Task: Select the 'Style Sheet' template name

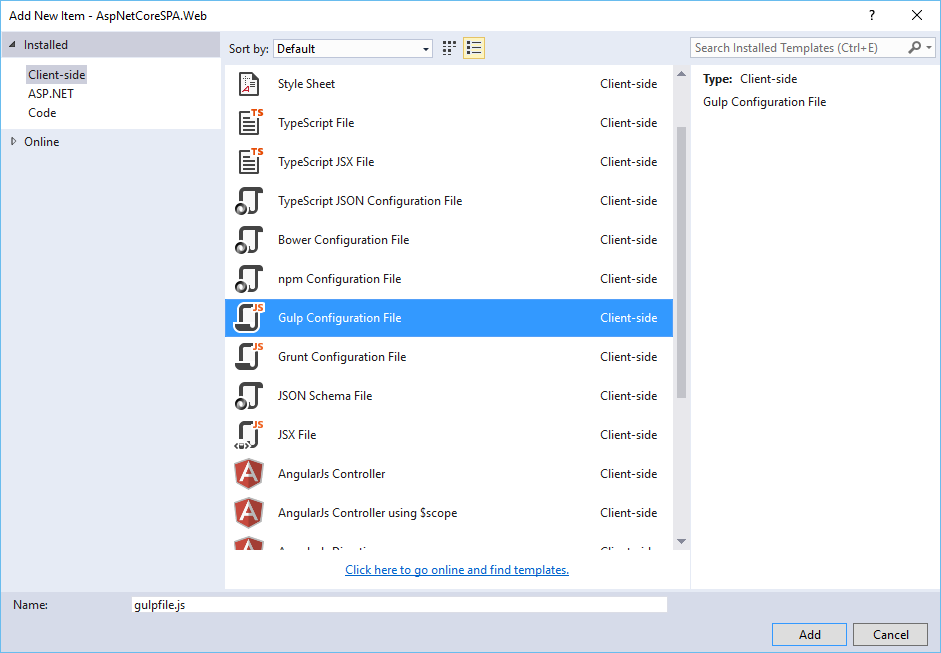Action: click(306, 84)
